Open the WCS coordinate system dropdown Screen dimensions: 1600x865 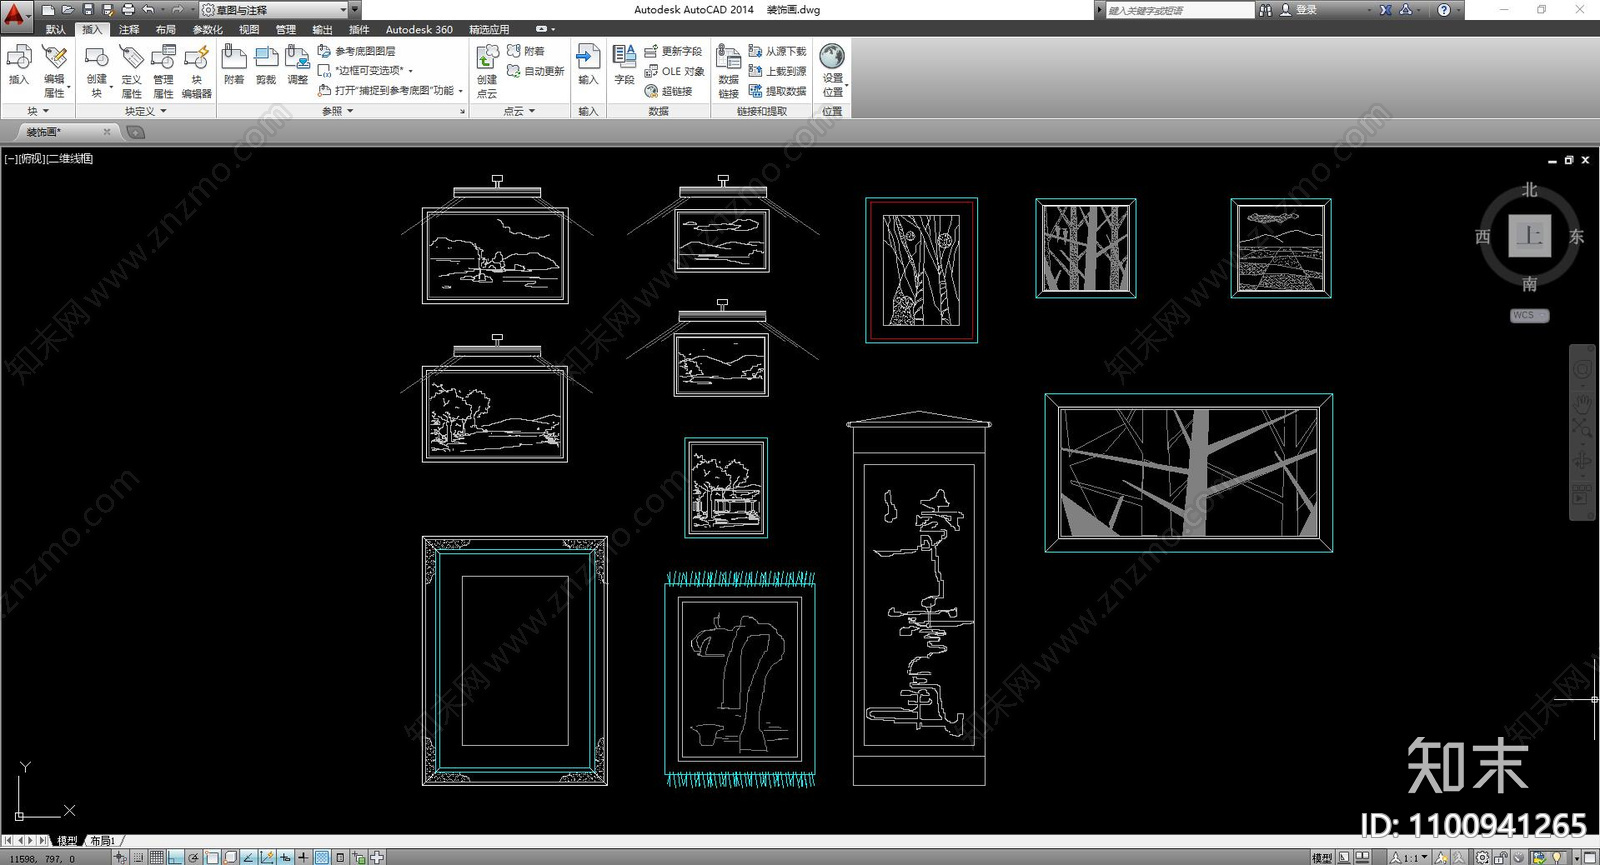click(1529, 315)
